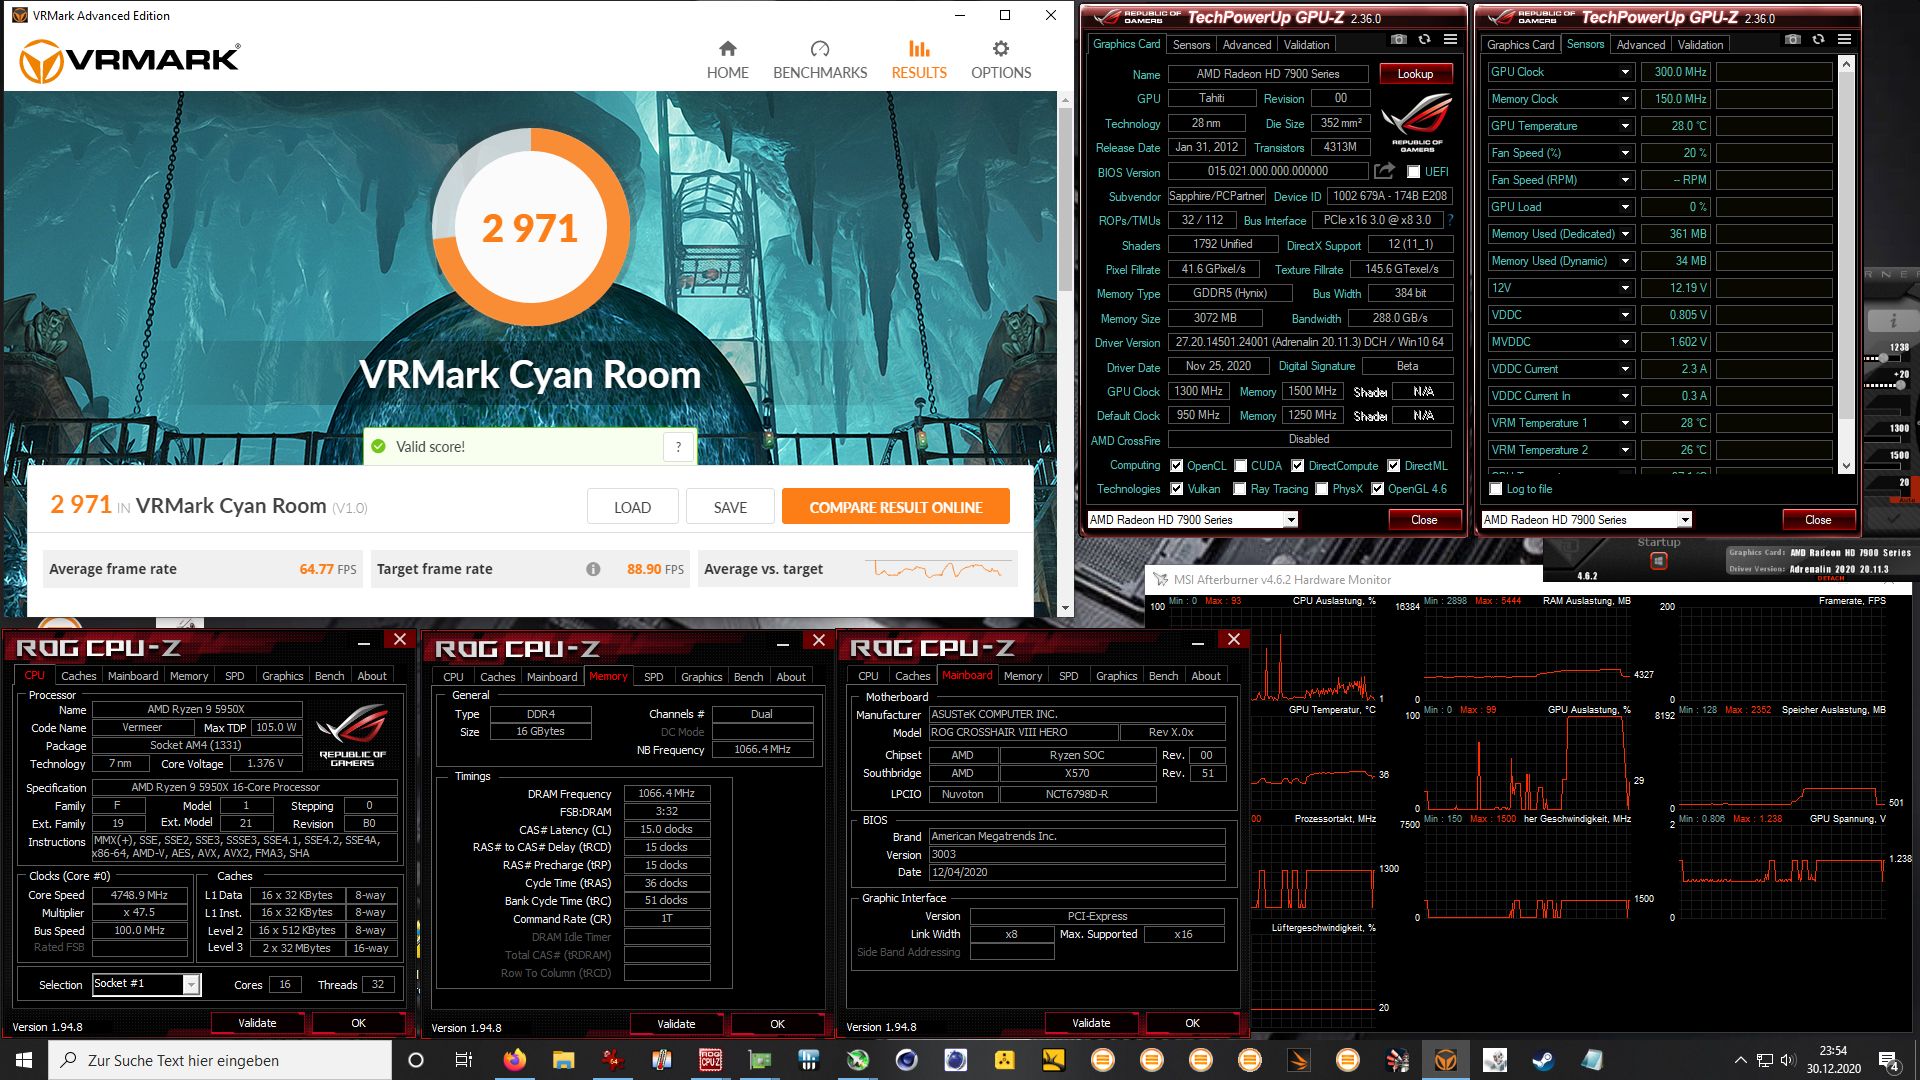Viewport: 1920px width, 1080px height.
Task: Refresh data in left GPU-Z window
Action: pos(1424,40)
